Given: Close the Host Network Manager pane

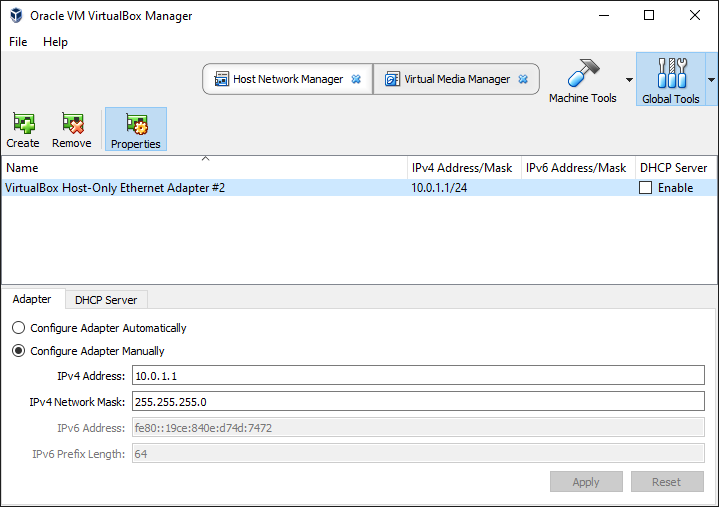Looking at the screenshot, I should [356, 79].
